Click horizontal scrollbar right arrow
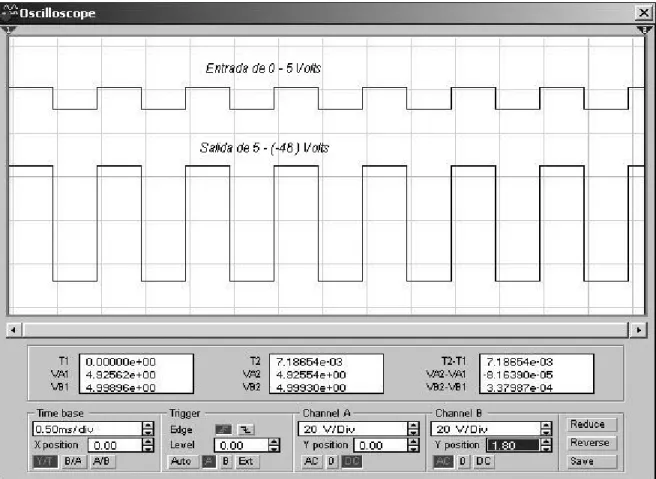 [638, 330]
